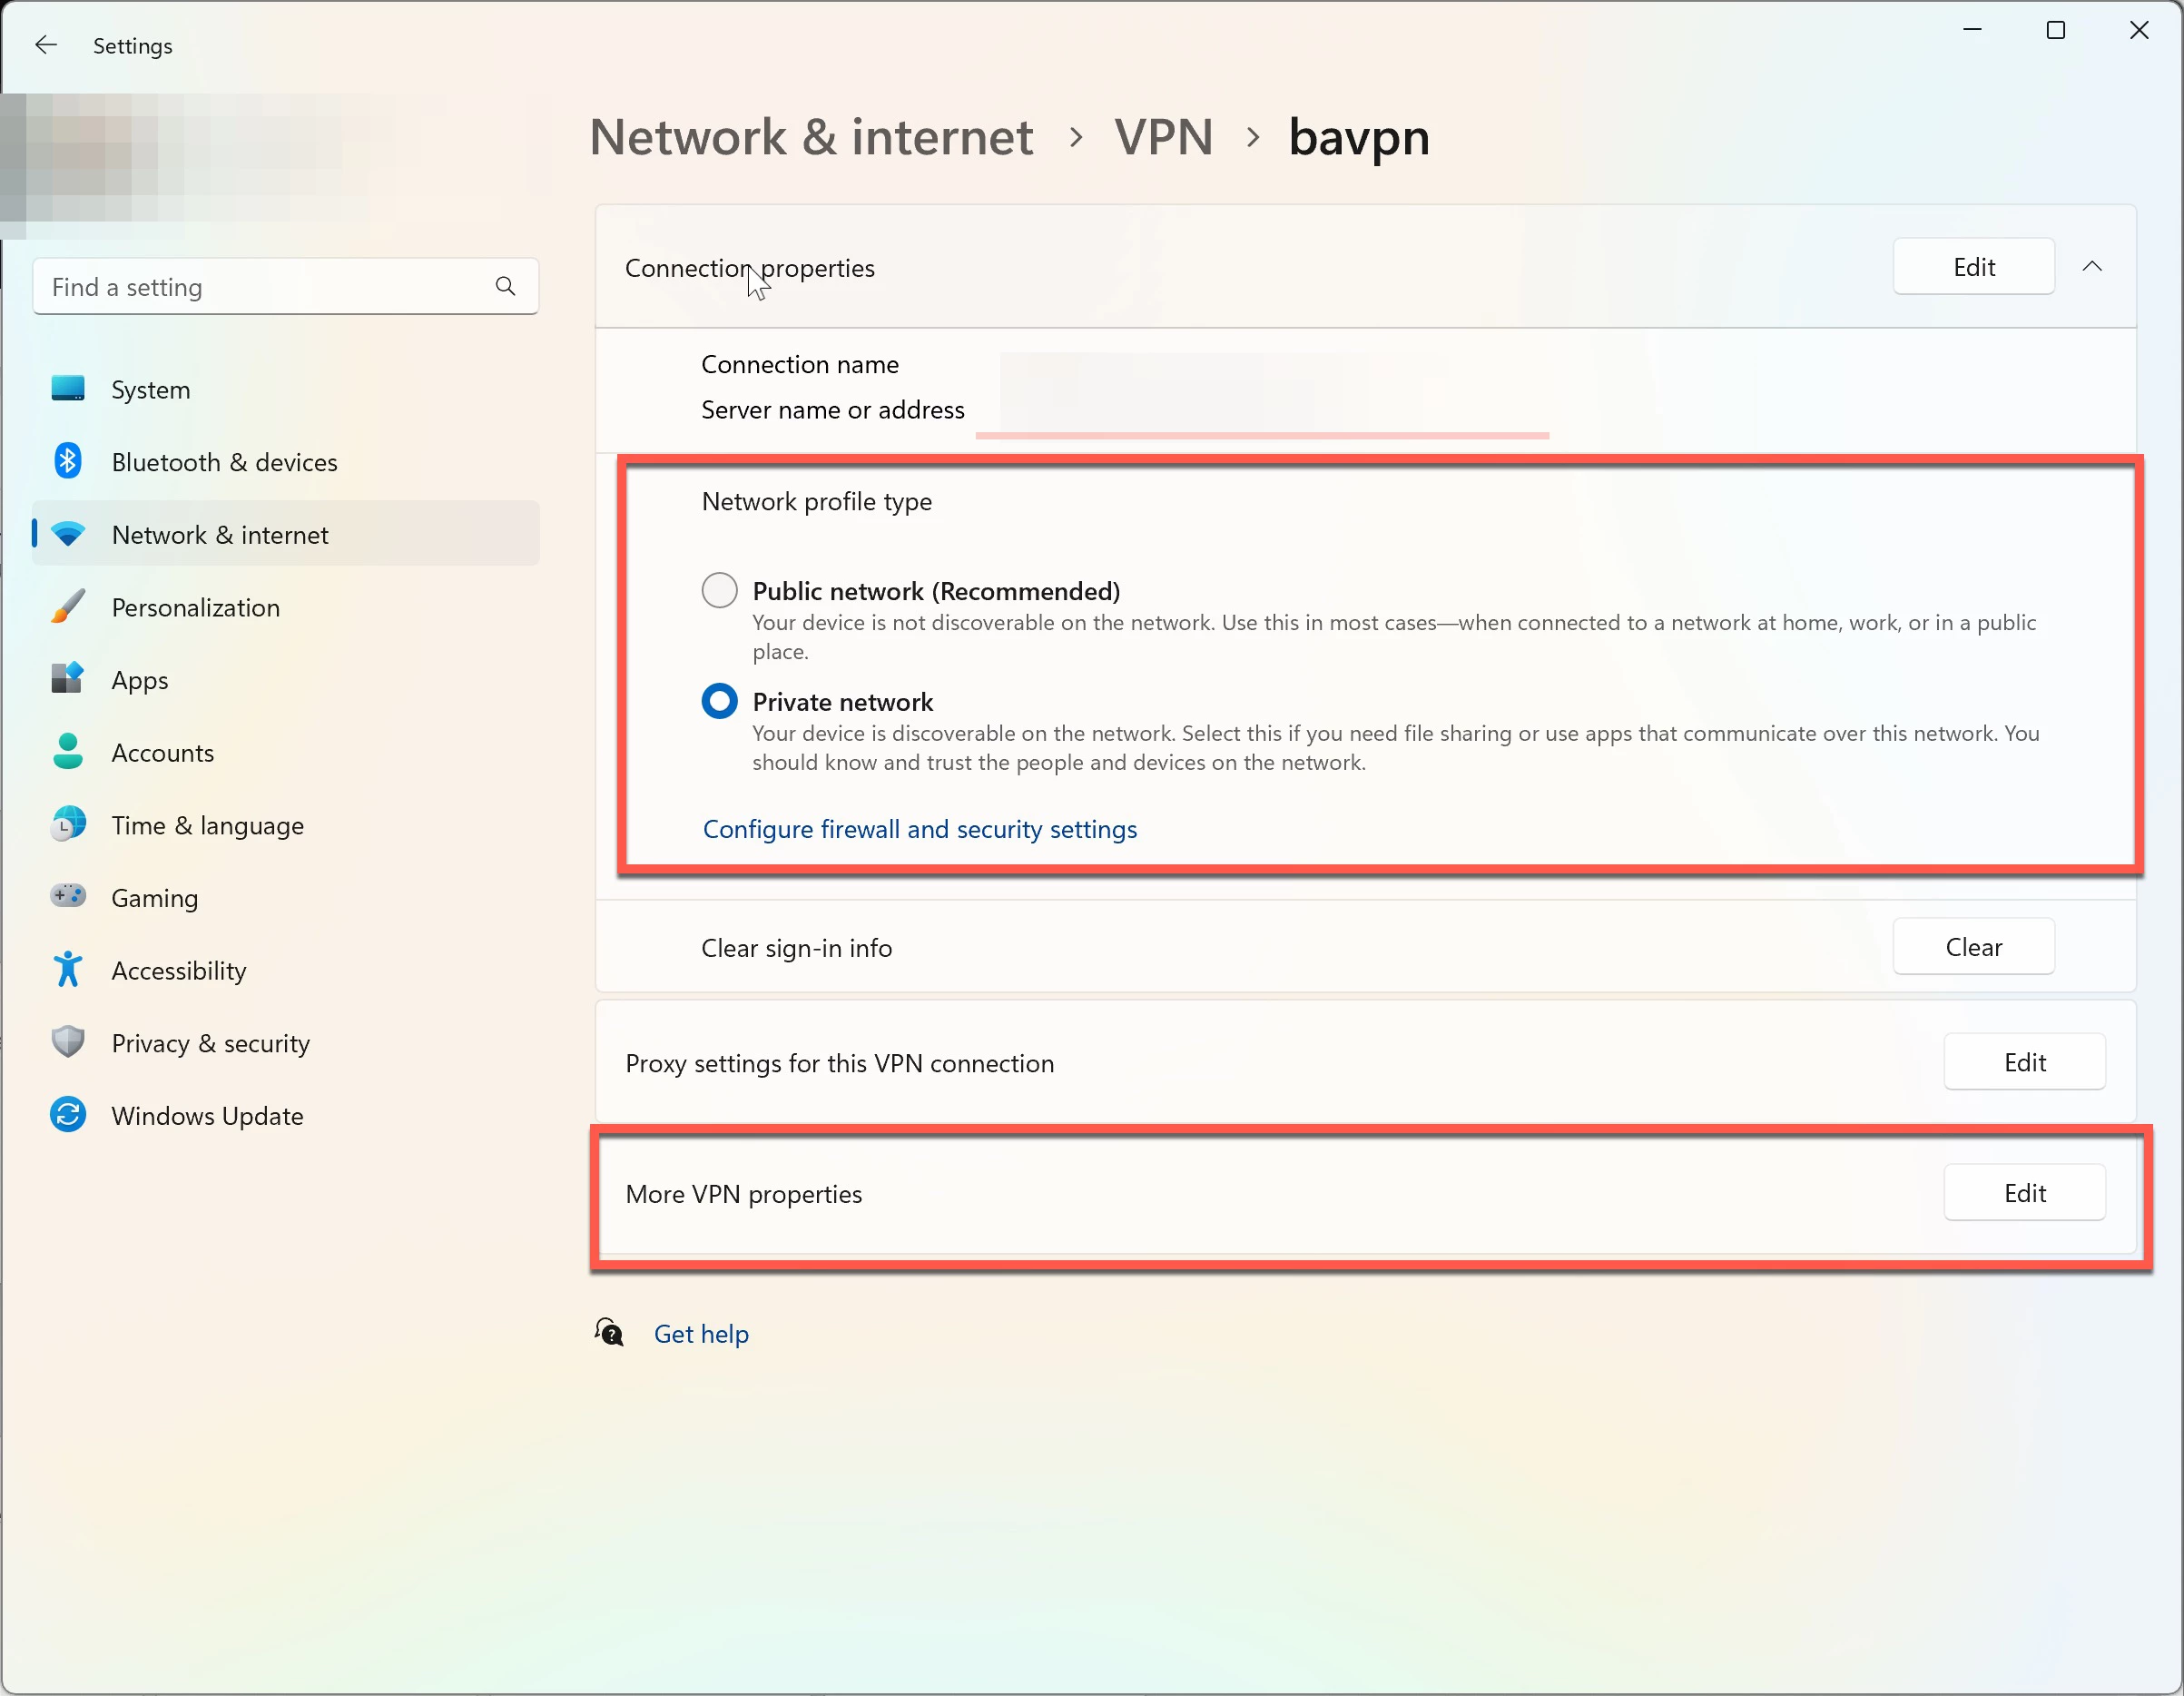Click the Accounts person icon
This screenshot has height=1696, width=2184.
click(x=68, y=752)
